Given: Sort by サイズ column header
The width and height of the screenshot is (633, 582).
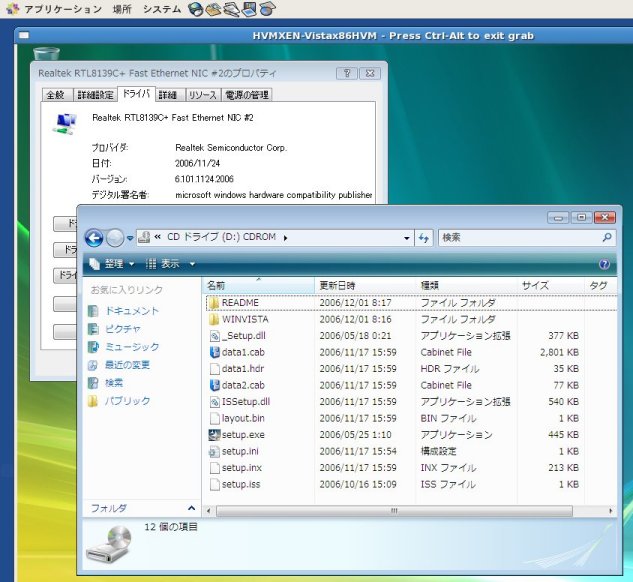Looking at the screenshot, I should click(x=551, y=285).
